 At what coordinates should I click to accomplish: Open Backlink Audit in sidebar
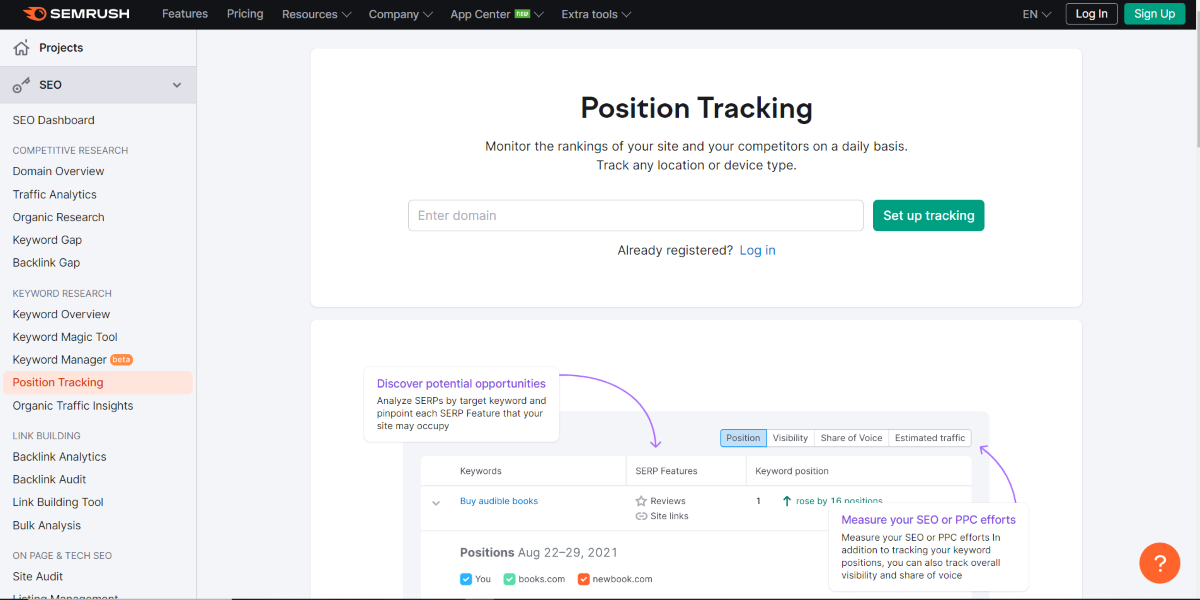point(49,479)
